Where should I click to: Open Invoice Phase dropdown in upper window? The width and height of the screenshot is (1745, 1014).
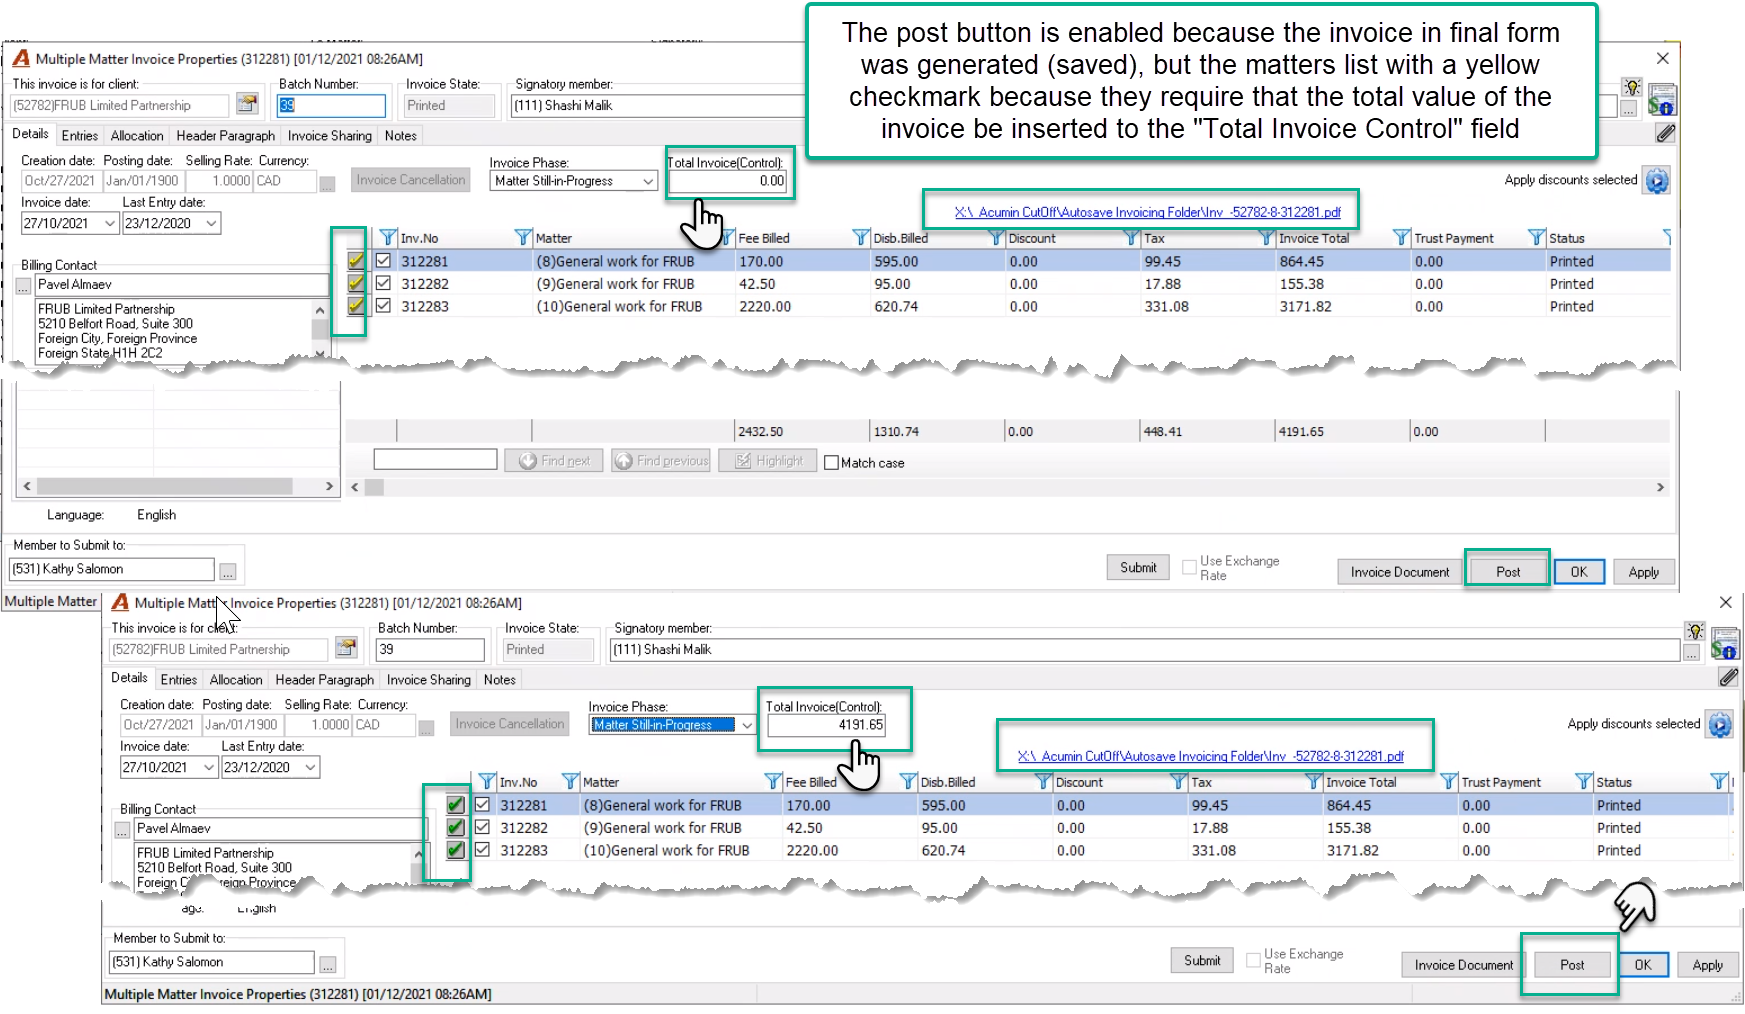tap(648, 181)
